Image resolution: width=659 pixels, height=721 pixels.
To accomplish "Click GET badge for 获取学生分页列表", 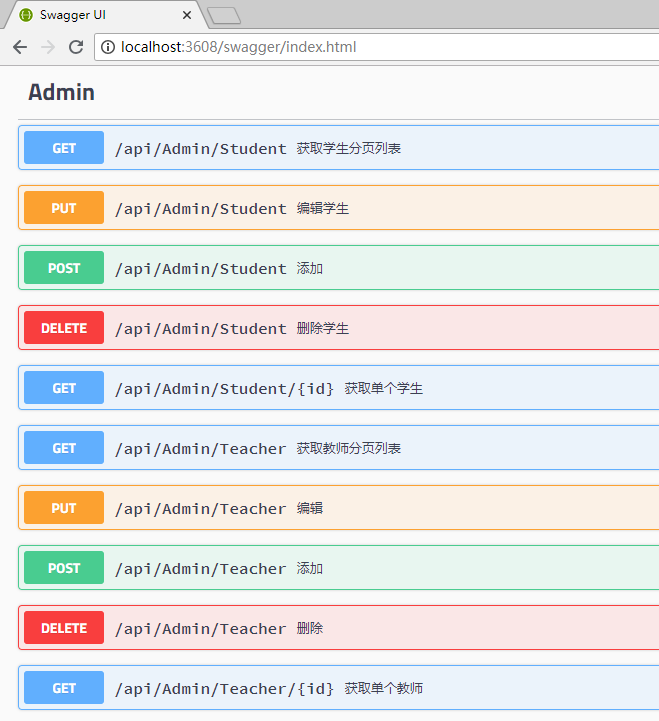I will coord(64,148).
